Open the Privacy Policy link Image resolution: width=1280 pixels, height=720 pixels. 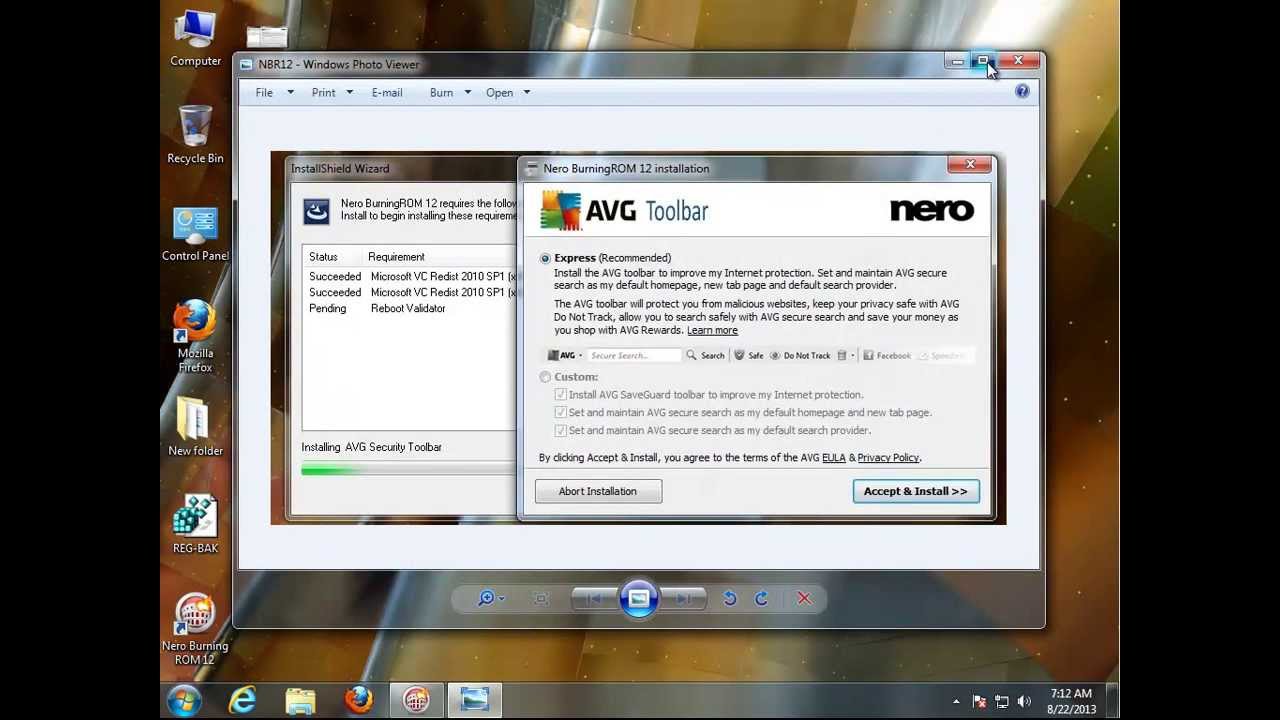click(x=888, y=458)
